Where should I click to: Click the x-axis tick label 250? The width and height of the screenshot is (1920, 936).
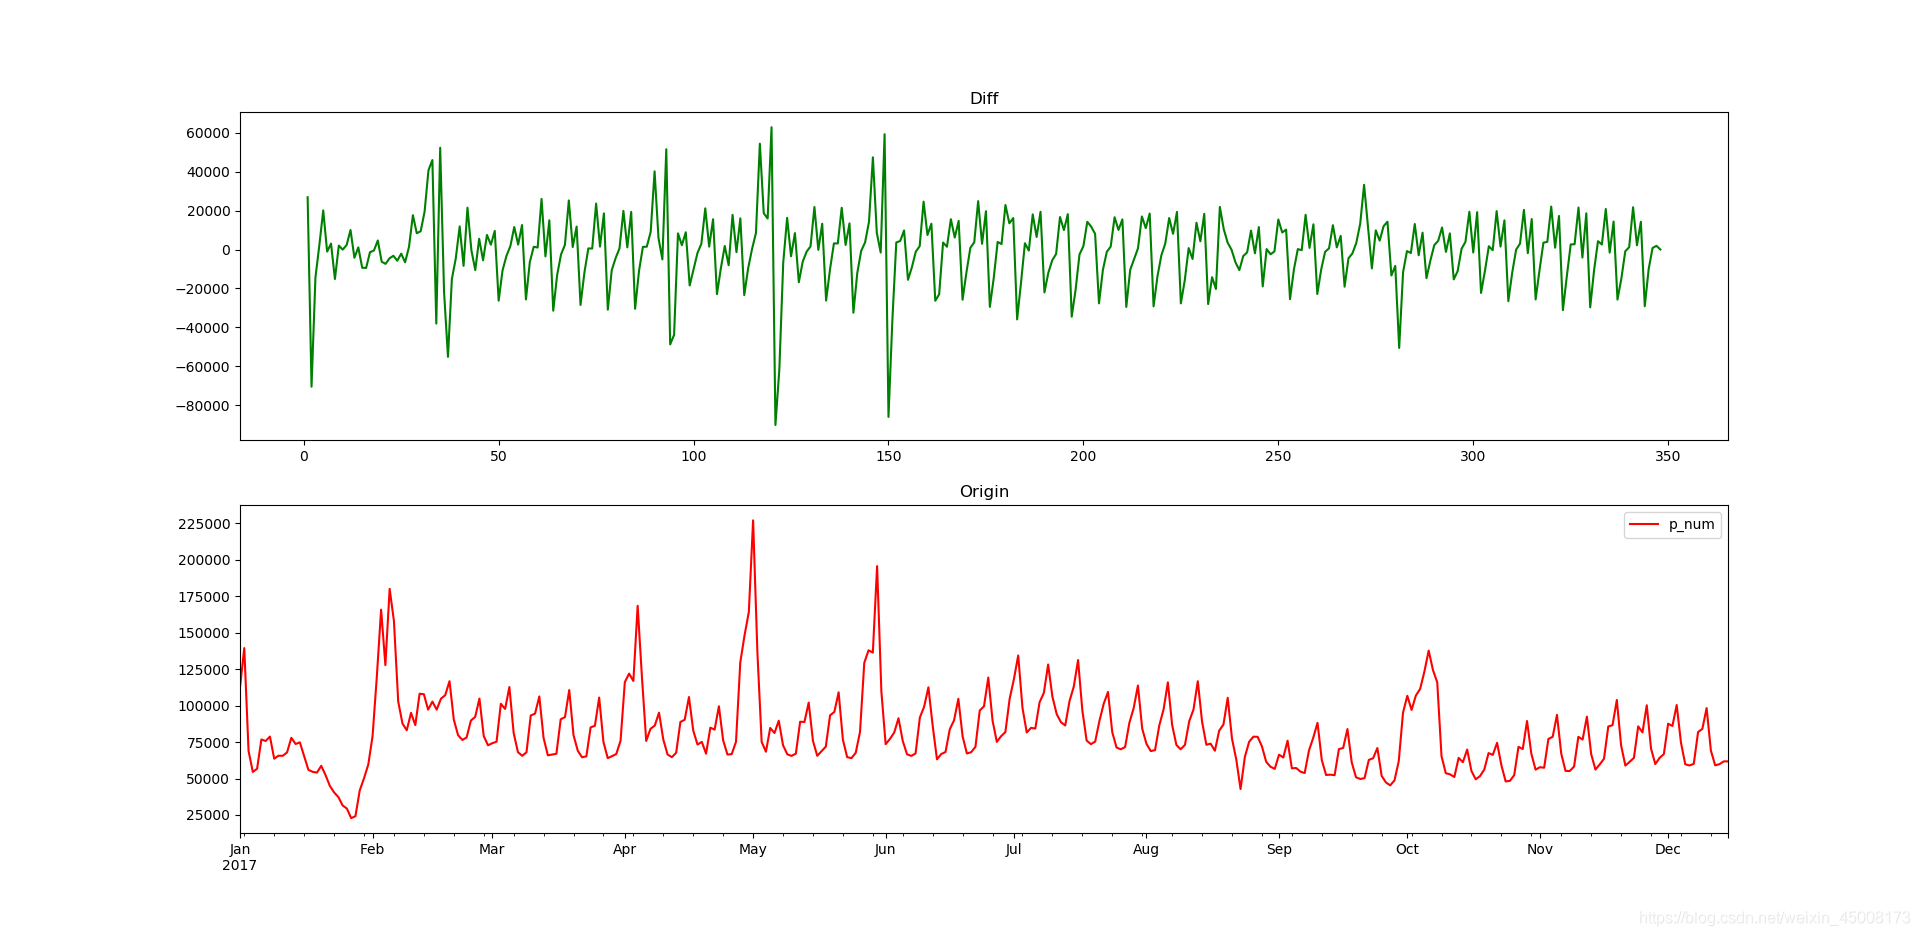pos(1278,456)
